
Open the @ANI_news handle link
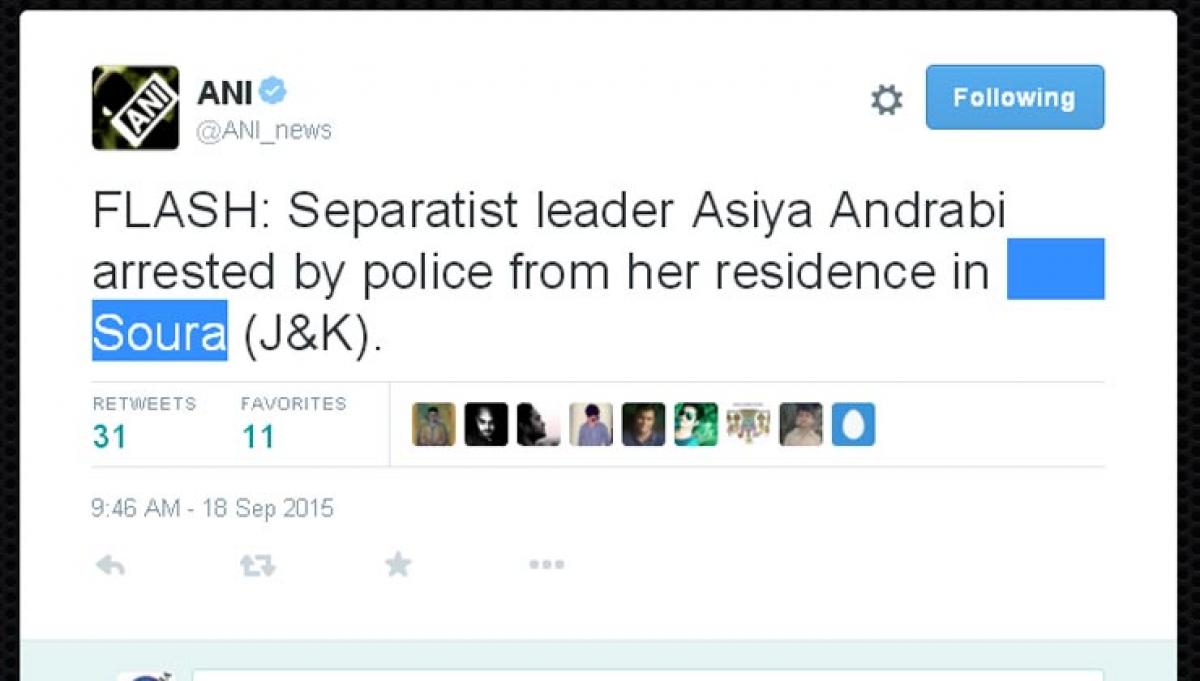click(x=264, y=131)
